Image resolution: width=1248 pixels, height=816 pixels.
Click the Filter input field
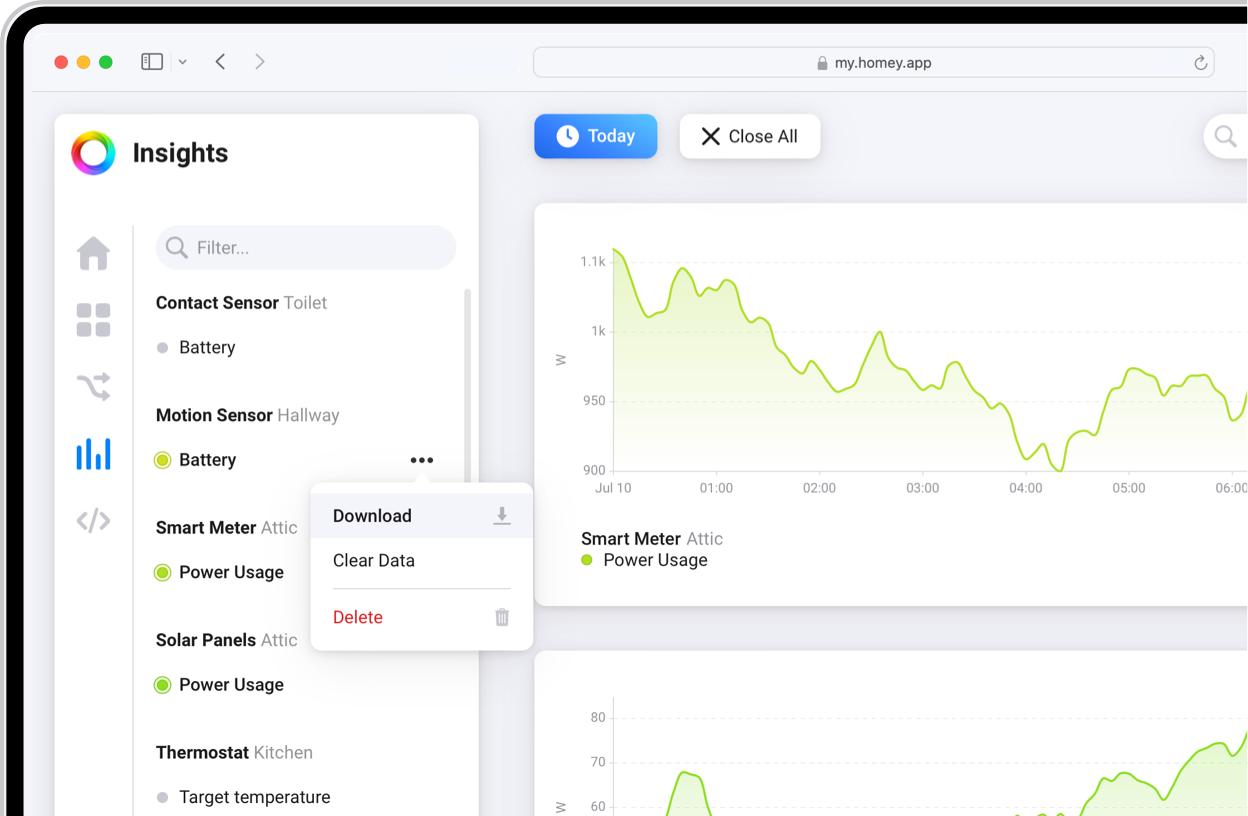tap(306, 247)
